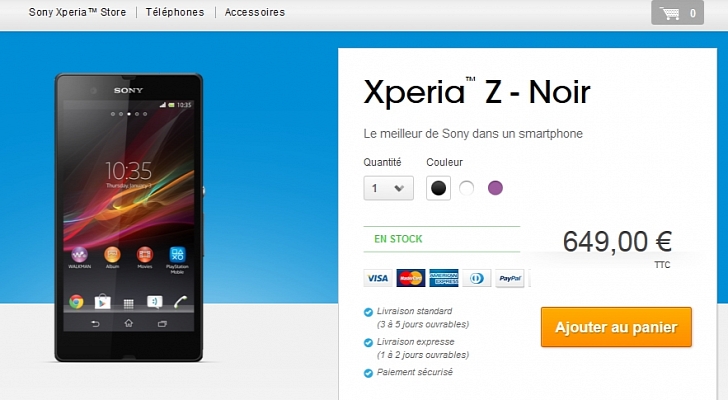Select the white colour option
This screenshot has height=400, width=728.
tap(467, 188)
